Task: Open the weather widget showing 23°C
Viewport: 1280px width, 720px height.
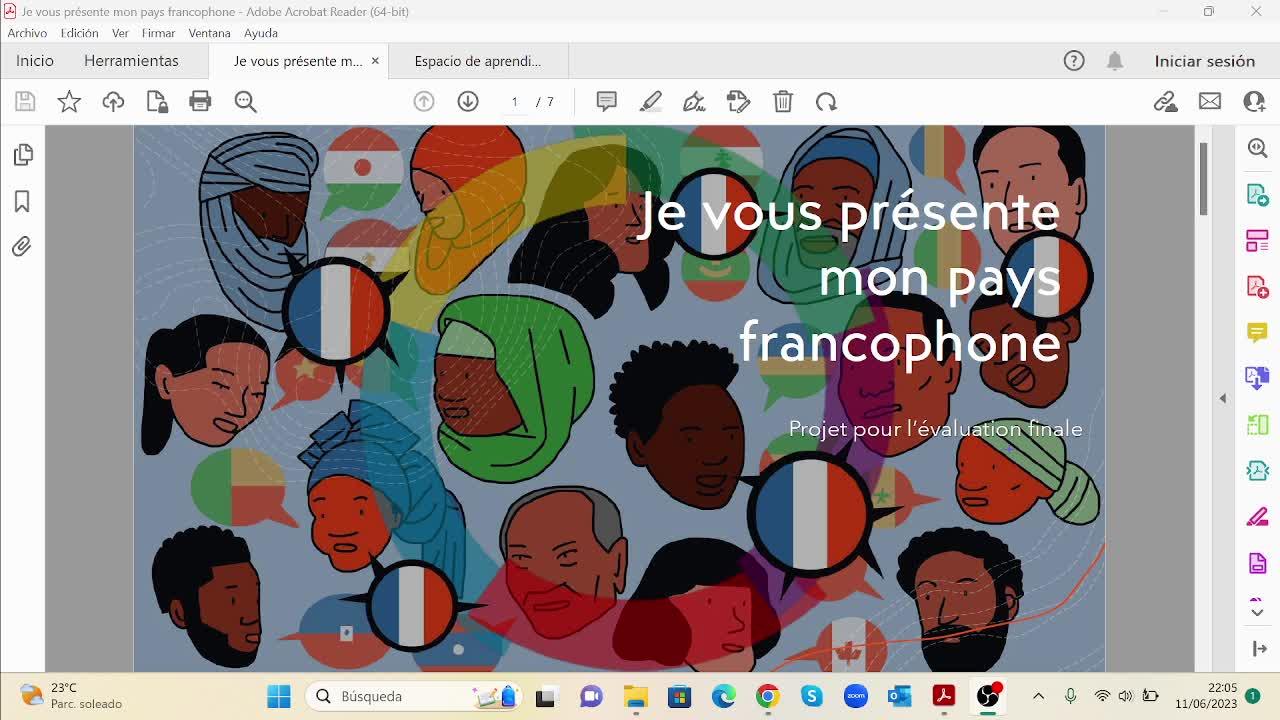Action: point(72,696)
